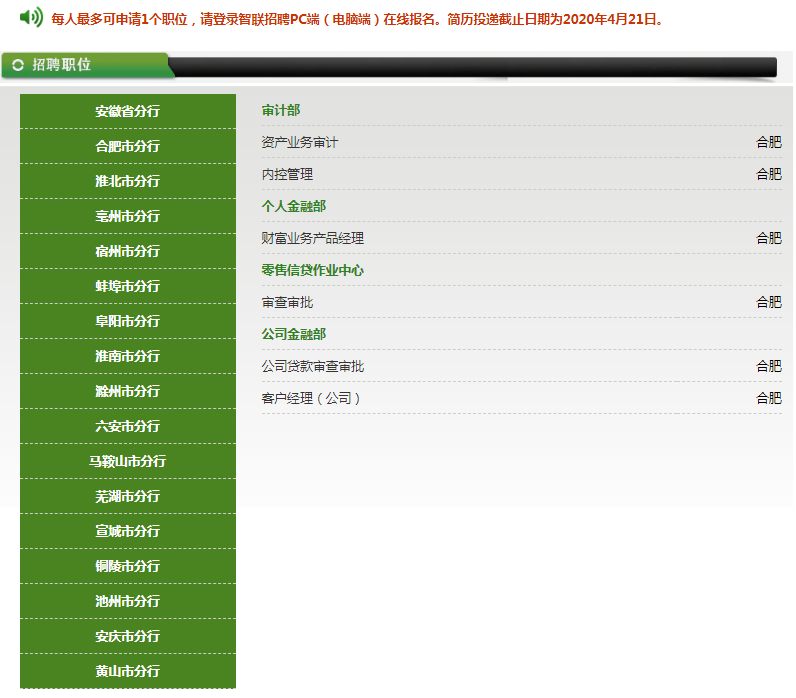The image size is (796, 698).
Task: Select the 安徽省分行 branch tab
Action: pos(127,111)
